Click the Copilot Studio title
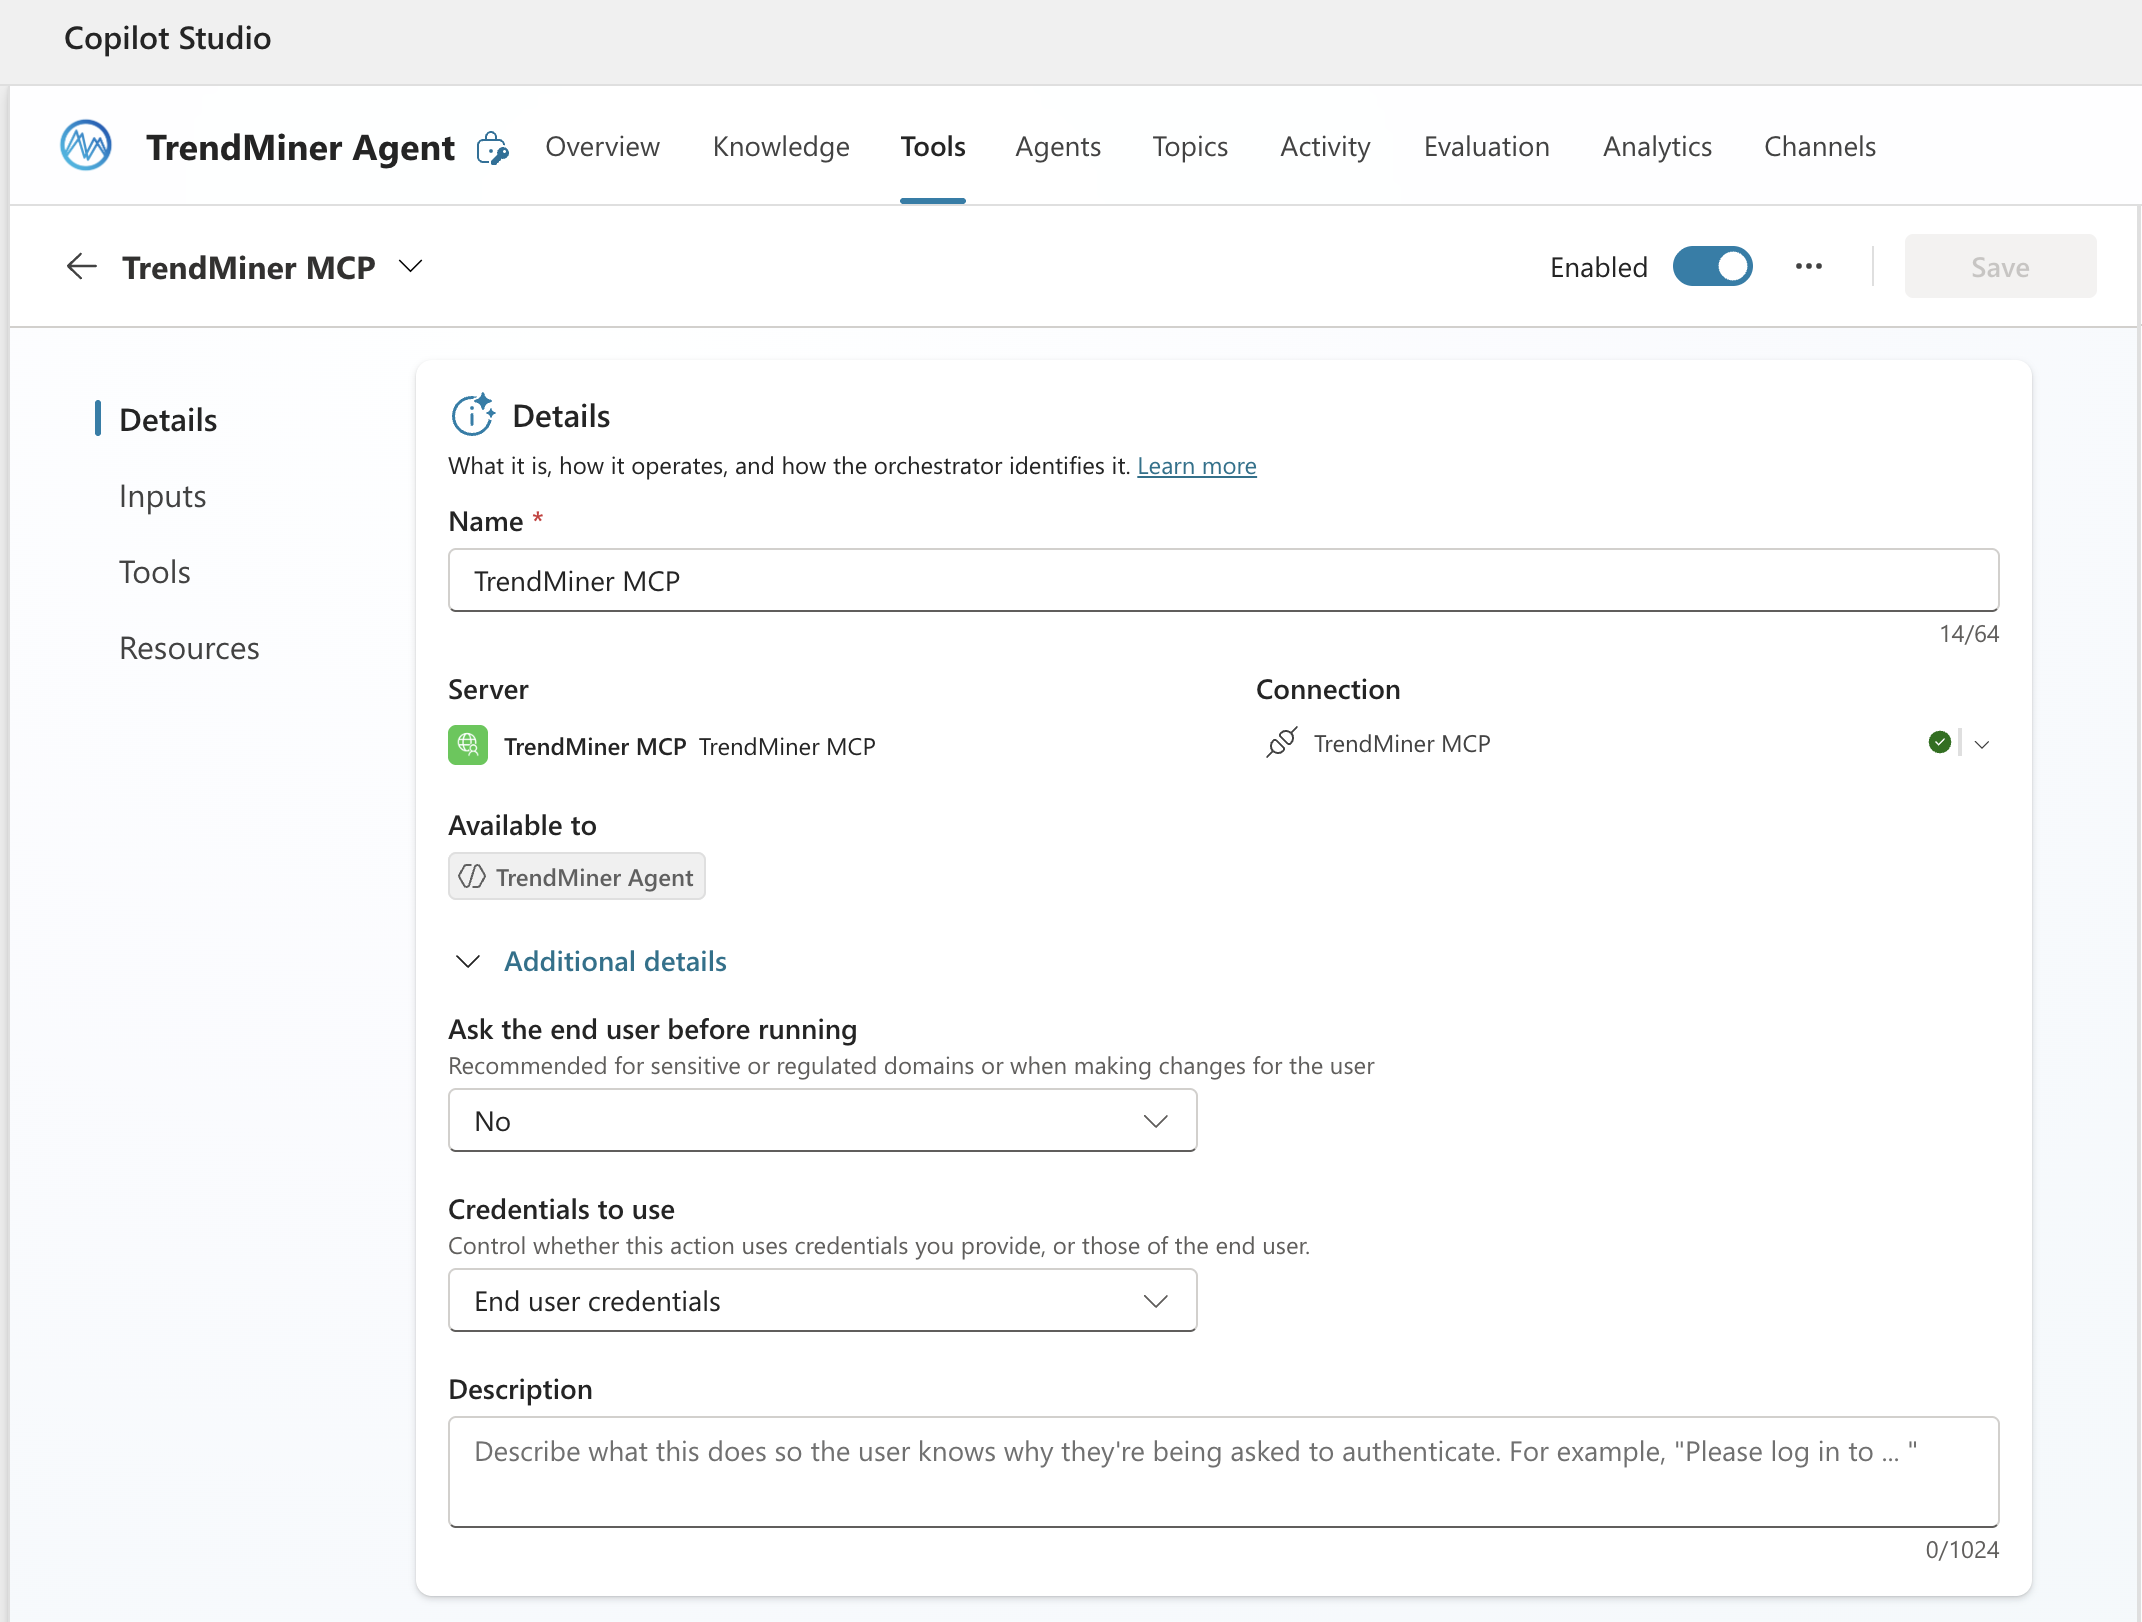 [167, 38]
